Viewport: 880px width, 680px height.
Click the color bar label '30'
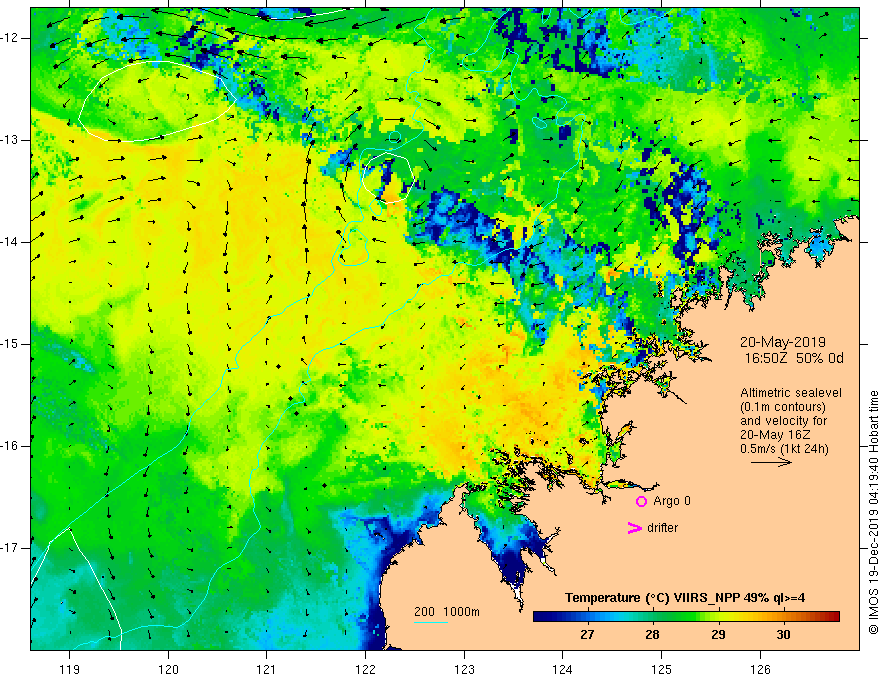click(x=783, y=635)
